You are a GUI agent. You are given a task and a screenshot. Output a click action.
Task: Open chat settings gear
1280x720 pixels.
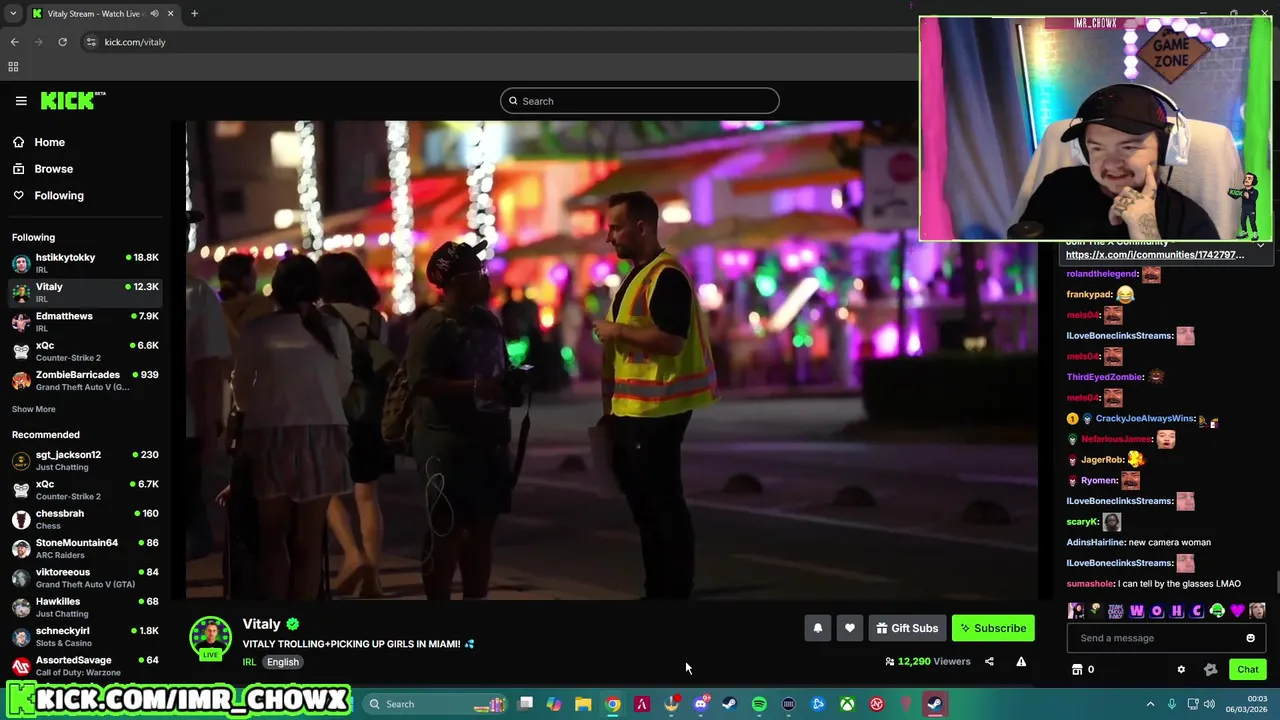click(1181, 669)
